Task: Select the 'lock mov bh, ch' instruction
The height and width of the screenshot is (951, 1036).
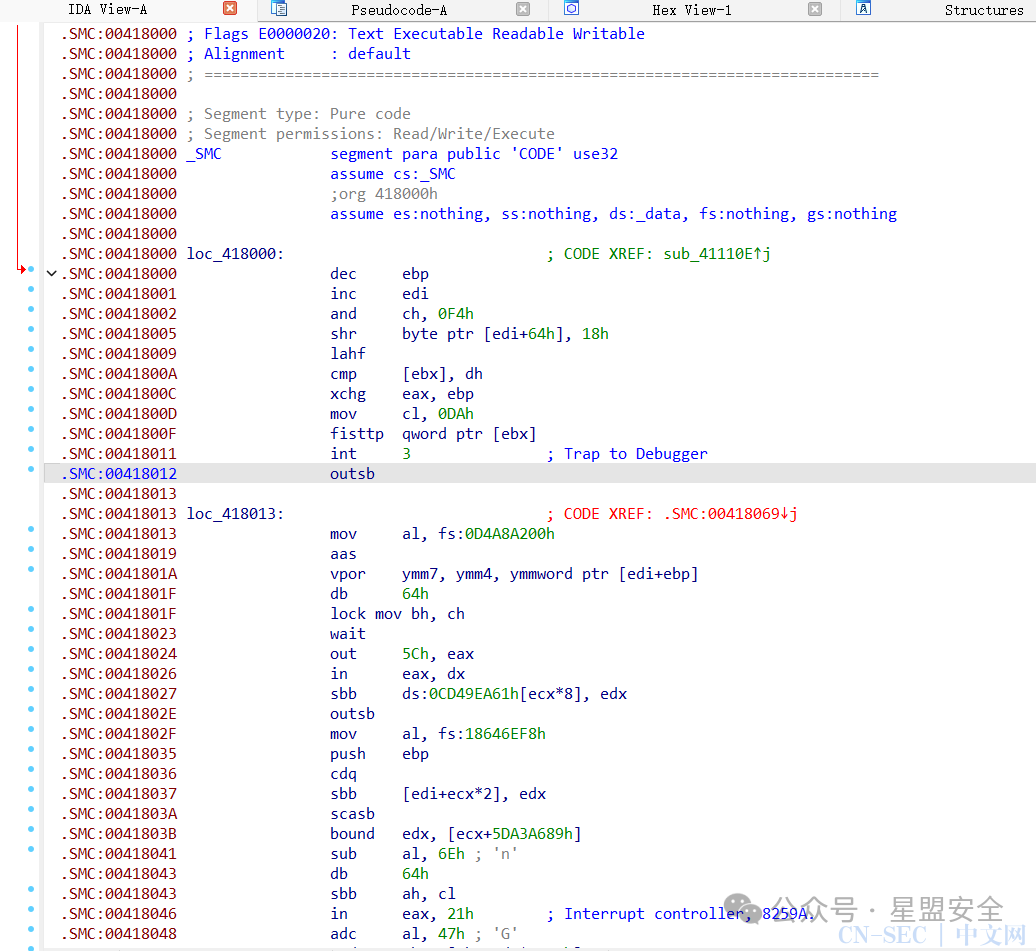Action: tap(397, 613)
